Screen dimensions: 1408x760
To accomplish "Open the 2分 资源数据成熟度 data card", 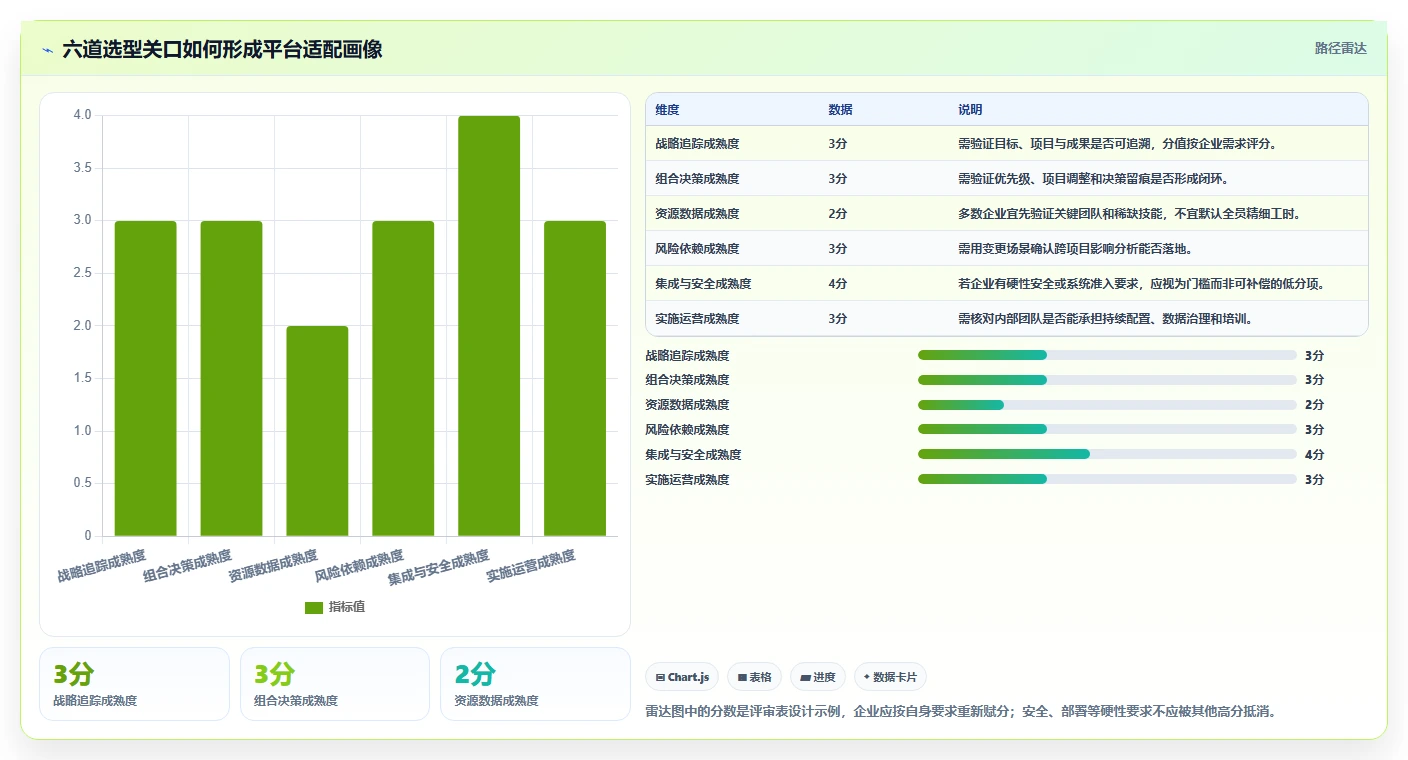I will pos(535,684).
